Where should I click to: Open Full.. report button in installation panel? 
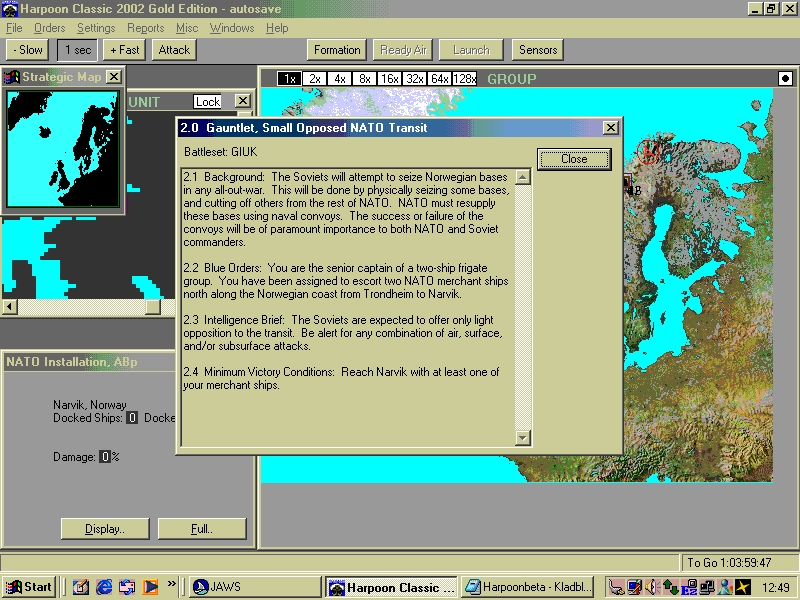click(202, 529)
